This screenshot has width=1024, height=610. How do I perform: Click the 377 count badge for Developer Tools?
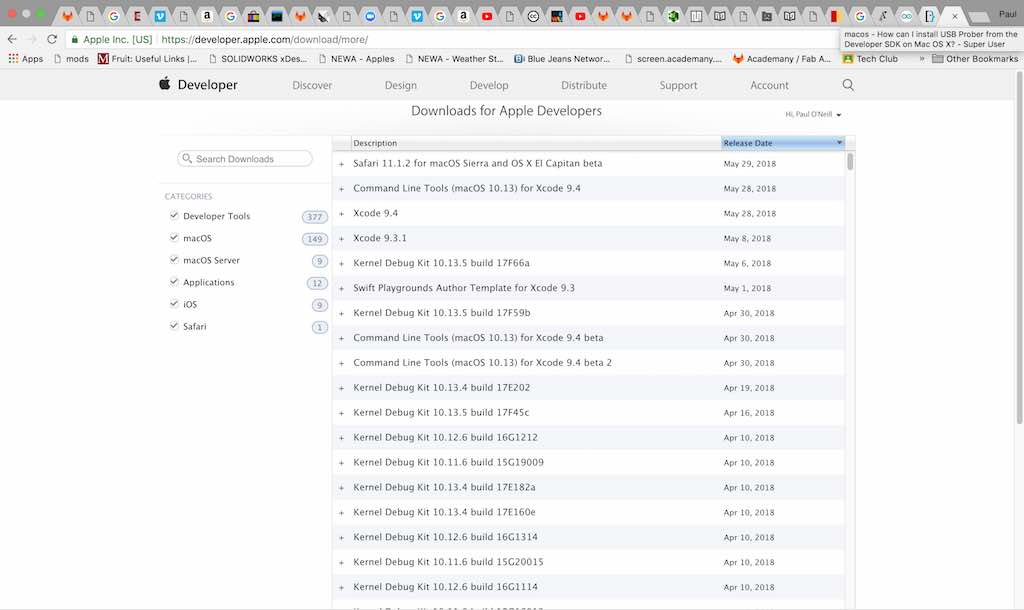pos(315,216)
